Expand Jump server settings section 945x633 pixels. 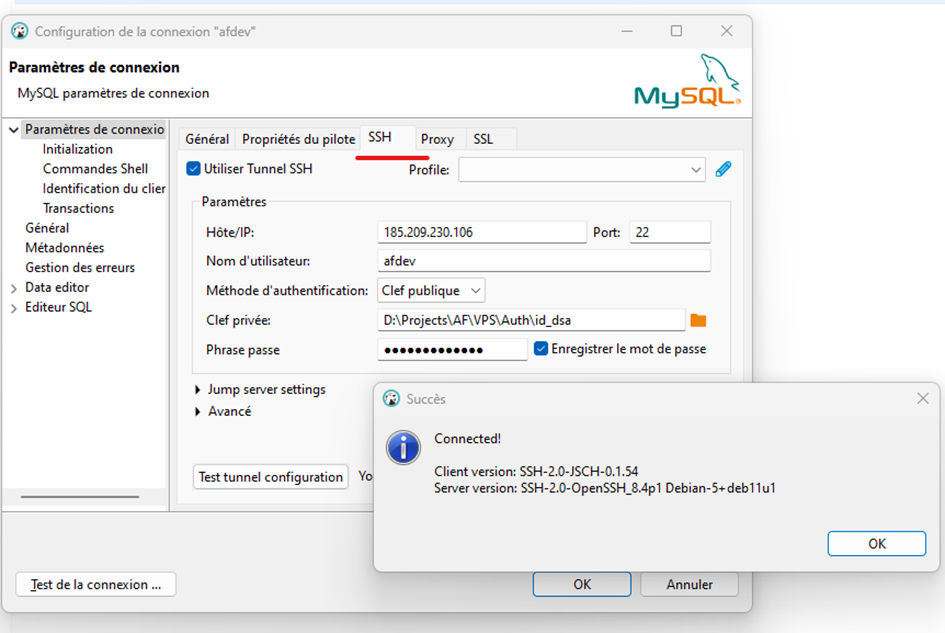[x=198, y=390]
